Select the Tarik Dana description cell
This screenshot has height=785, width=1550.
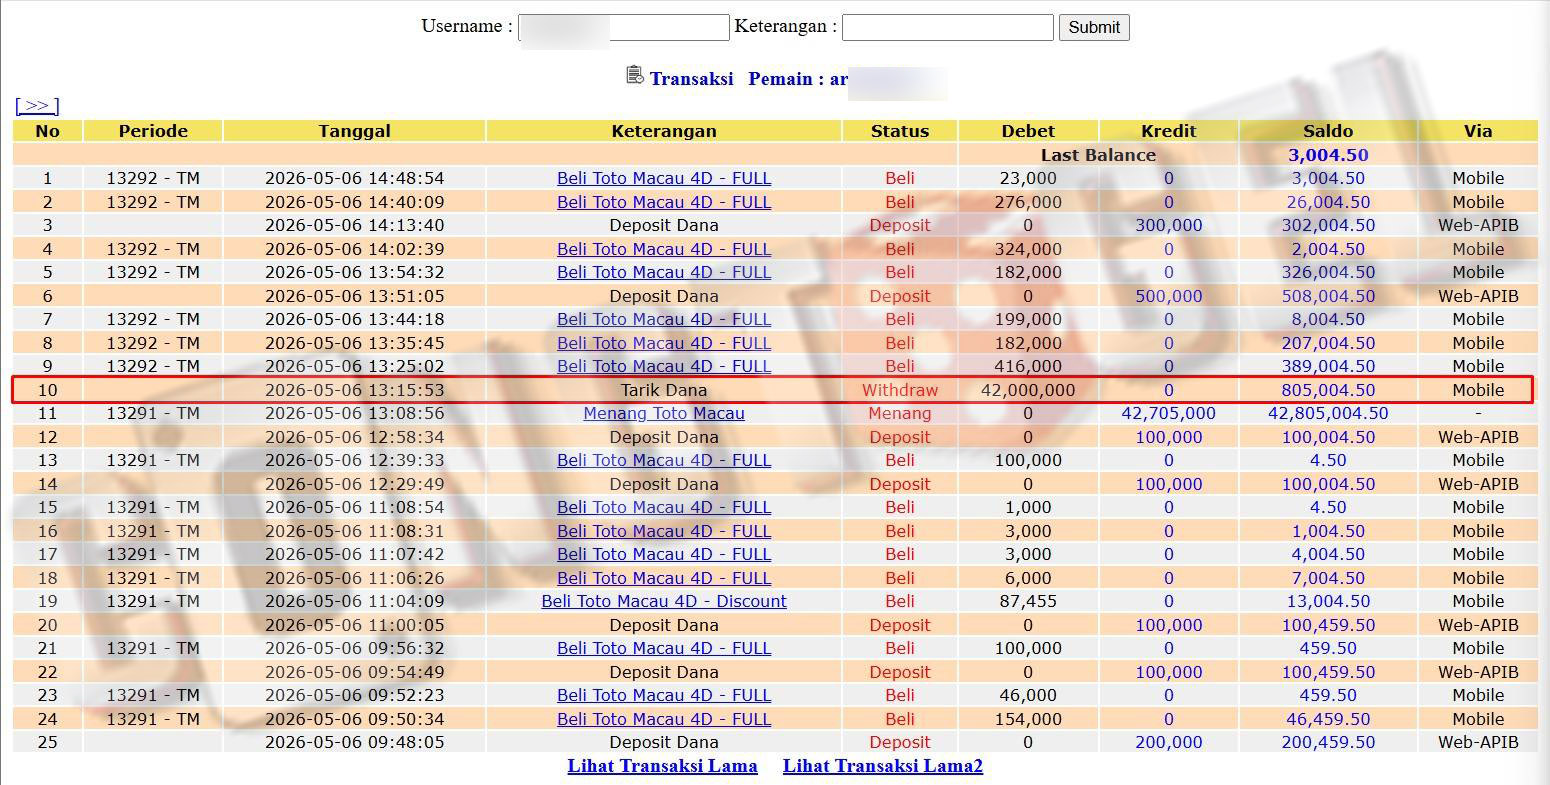664,390
